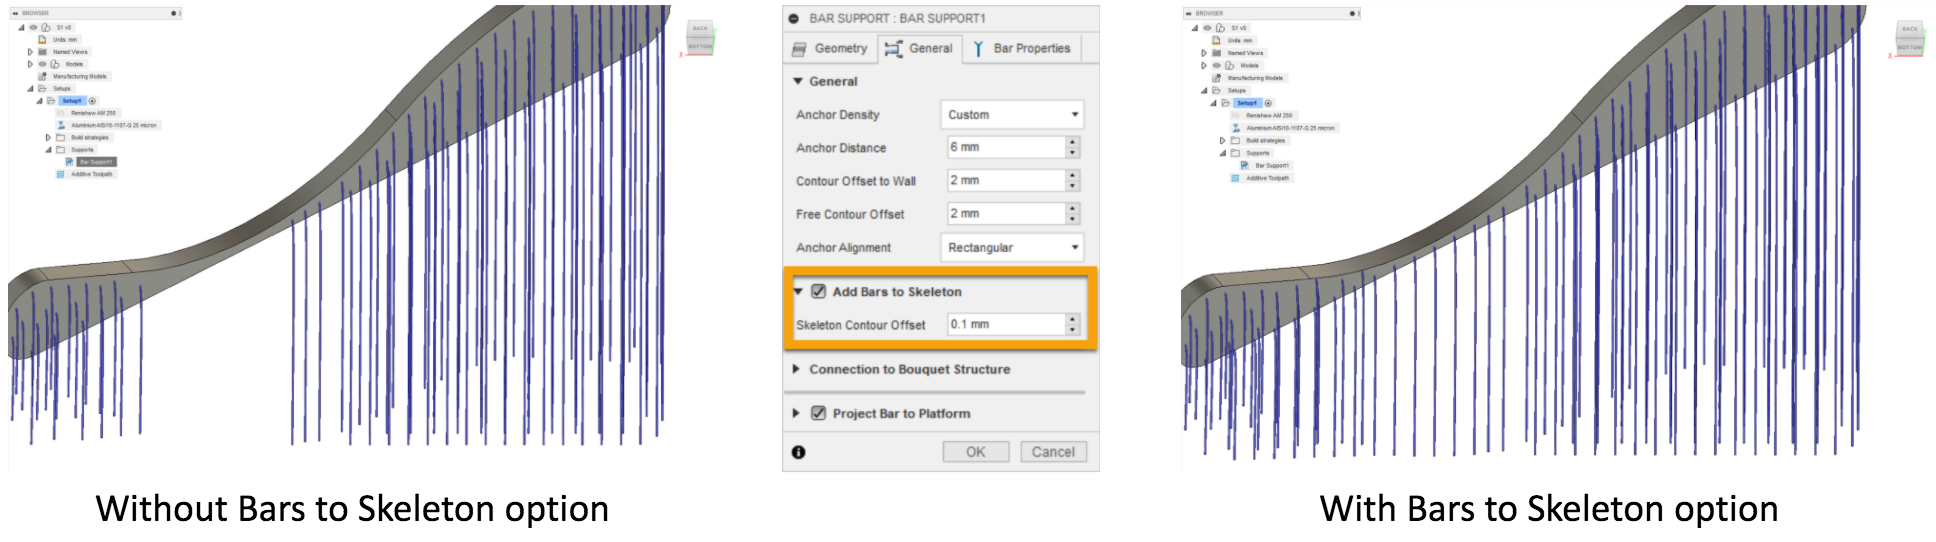Adjust the Anchor Distance stepper
The width and height of the screenshot is (1936, 542).
click(1073, 147)
